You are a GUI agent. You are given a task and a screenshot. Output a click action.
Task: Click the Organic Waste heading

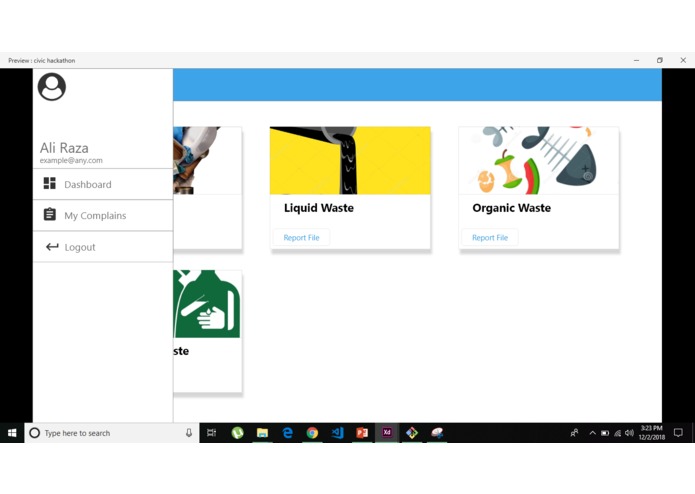(511, 208)
